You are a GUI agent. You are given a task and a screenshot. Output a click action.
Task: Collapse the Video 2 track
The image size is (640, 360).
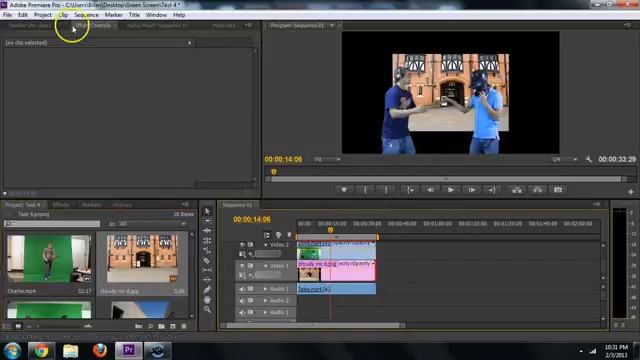pos(266,245)
